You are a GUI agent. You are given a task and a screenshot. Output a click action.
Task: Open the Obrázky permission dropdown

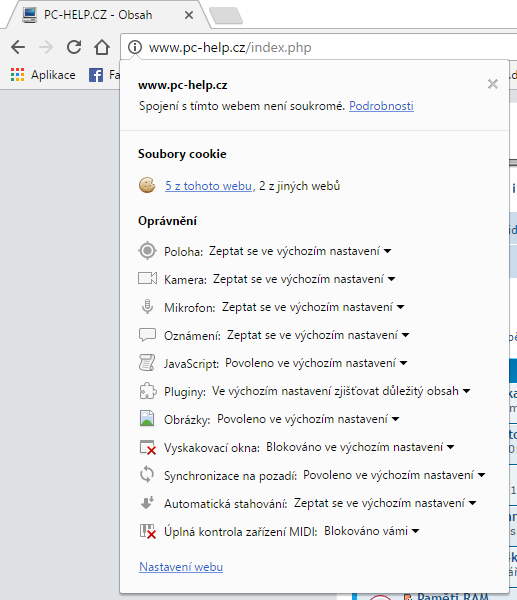click(308, 419)
